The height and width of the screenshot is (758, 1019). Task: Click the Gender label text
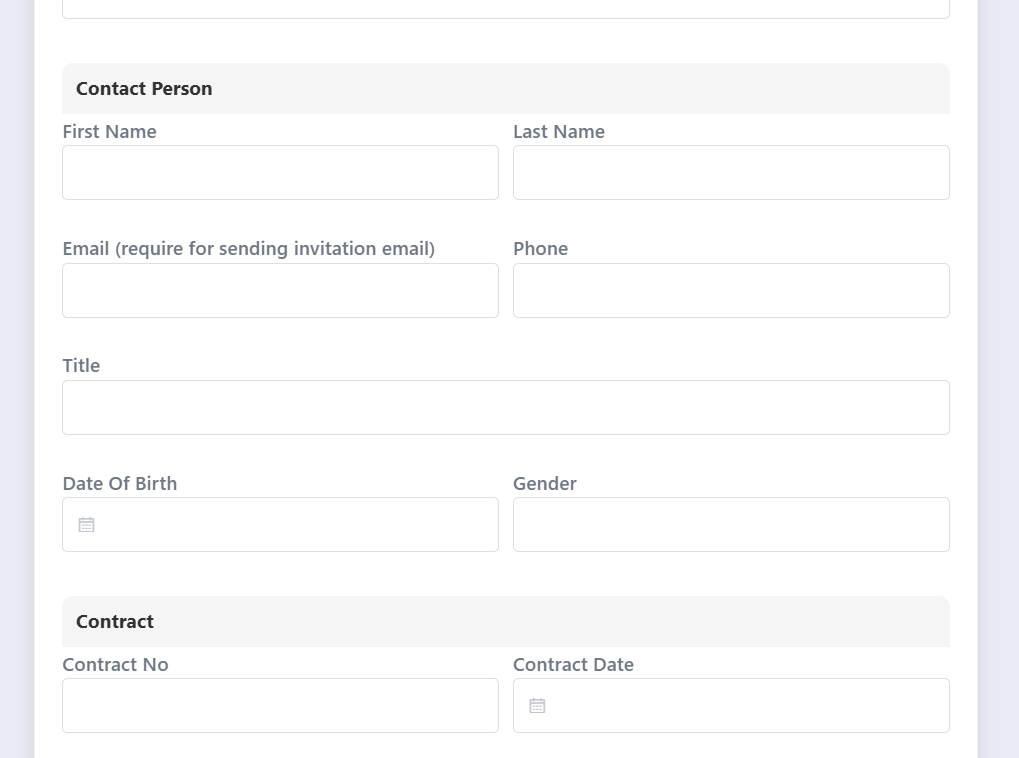point(545,484)
